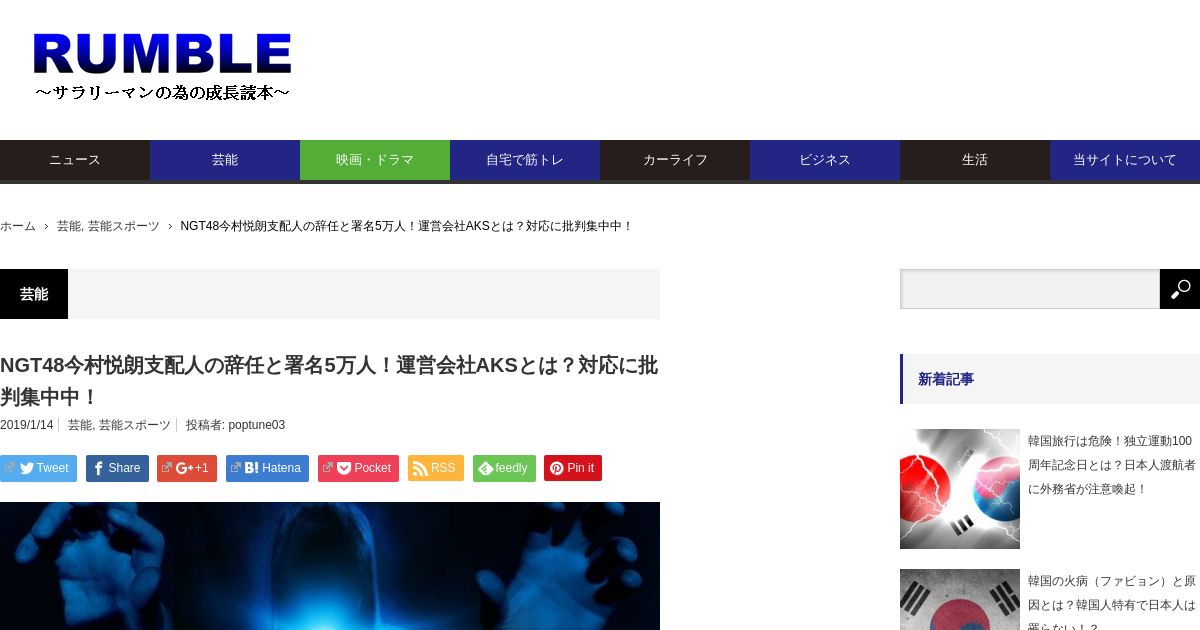Screen dimensions: 1200x630
Task: Save article to Pocket button
Action: [x=358, y=468]
